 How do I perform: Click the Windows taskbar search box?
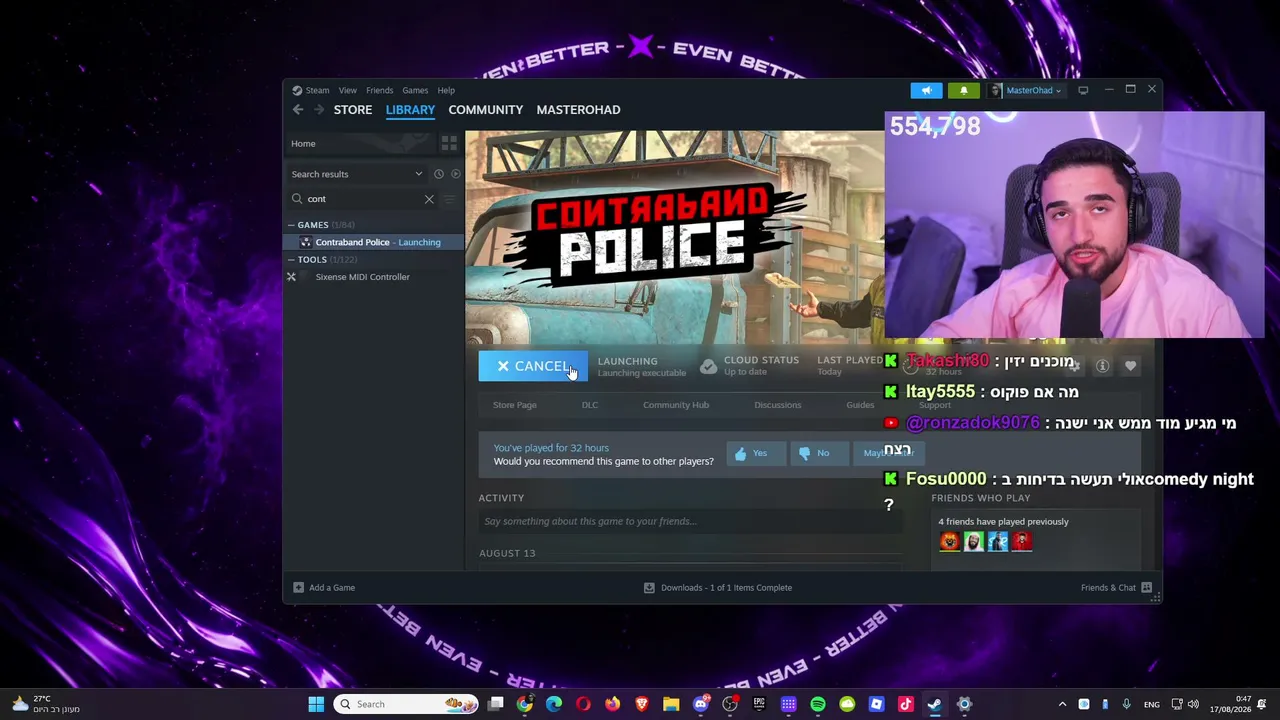406,704
